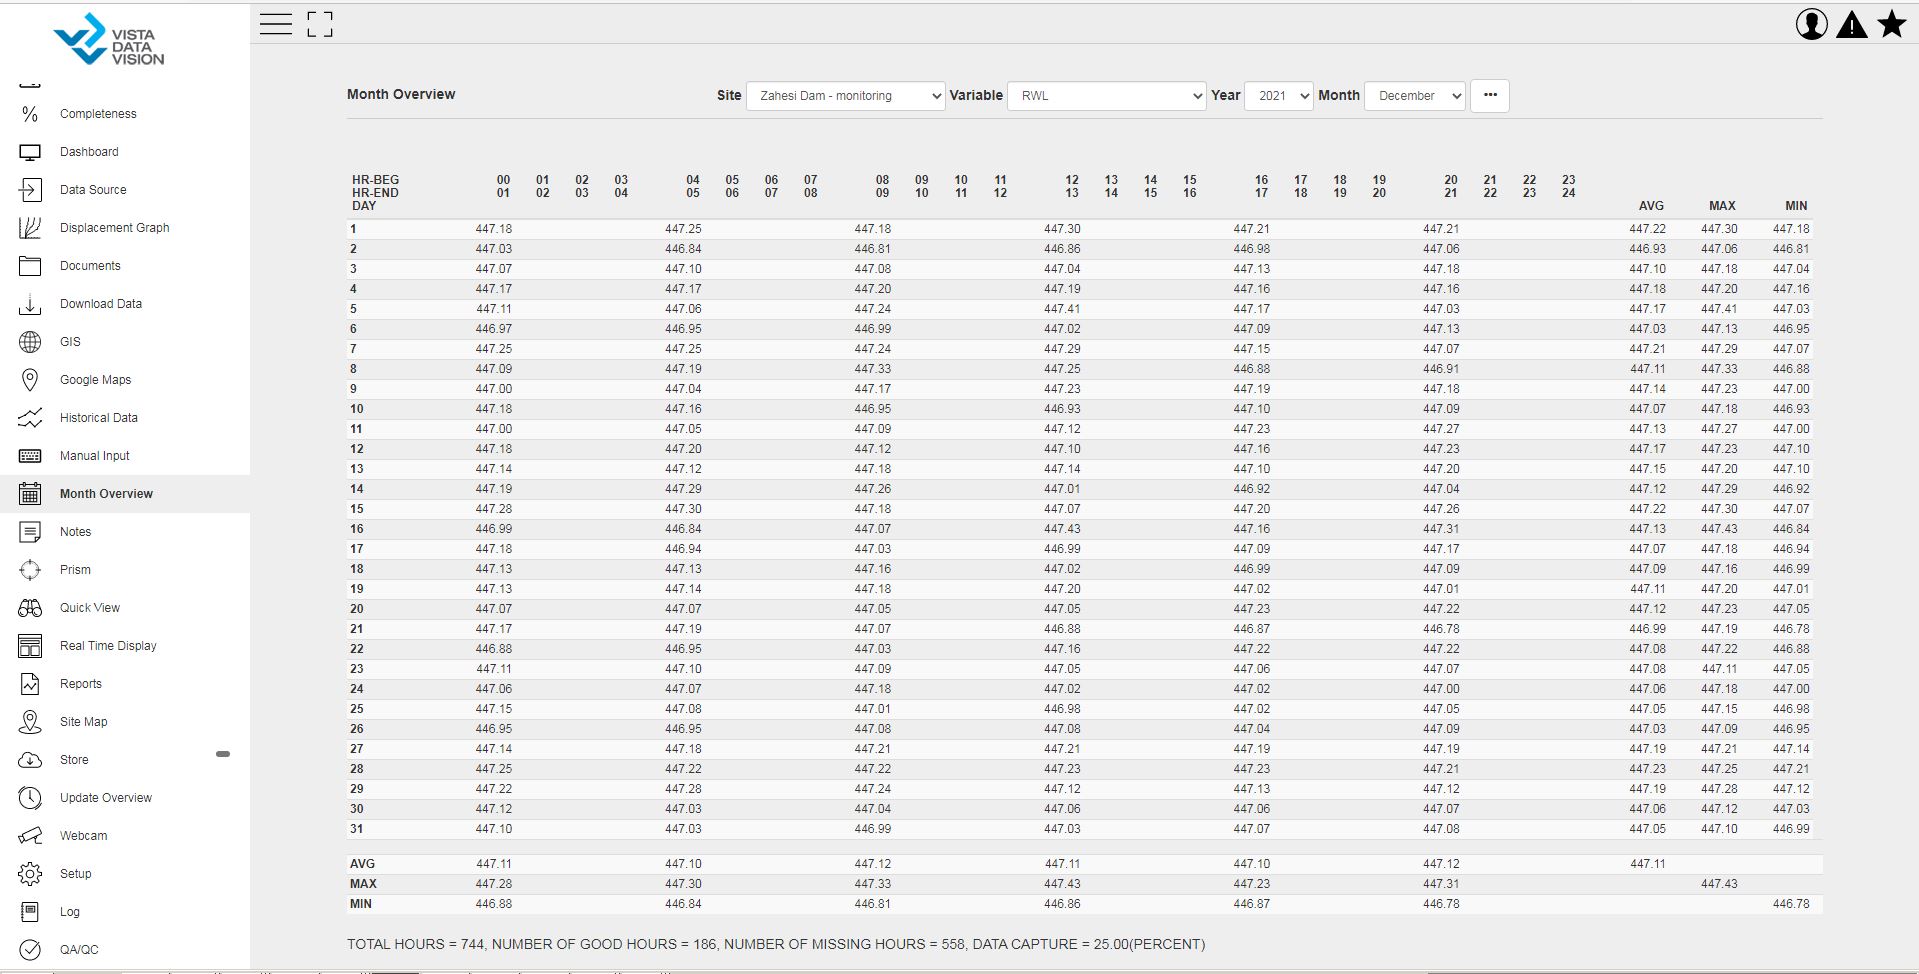Go to Historical Data page
Screen dimensions: 1919x974
click(99, 418)
